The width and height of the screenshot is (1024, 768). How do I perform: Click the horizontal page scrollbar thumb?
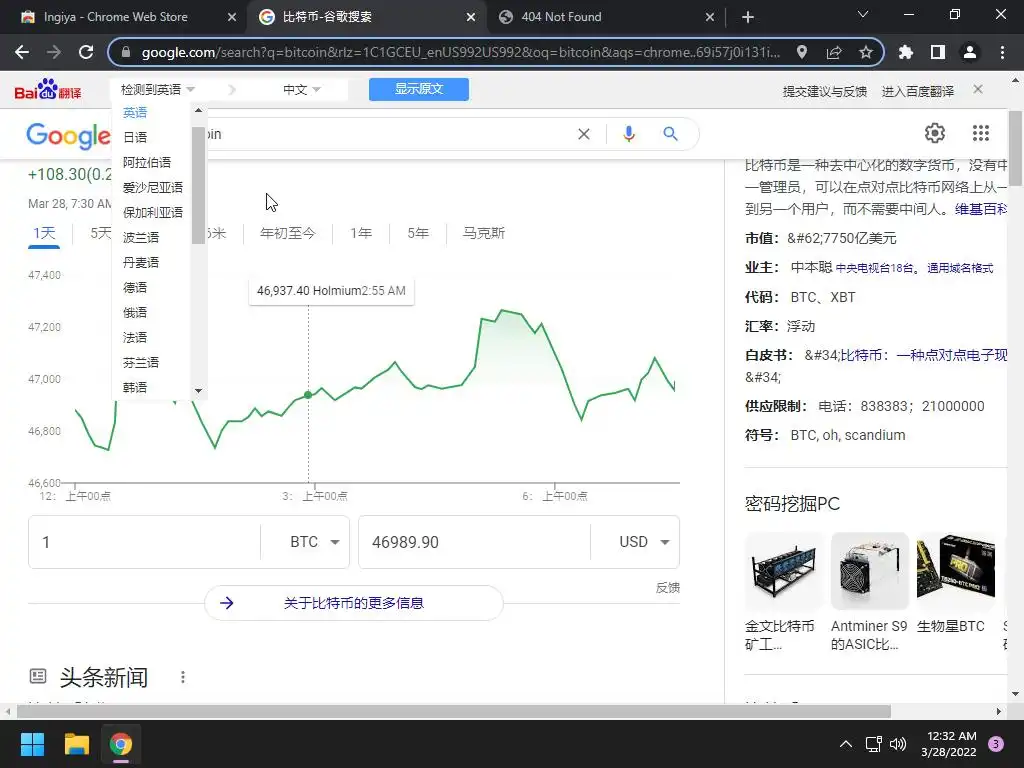(454, 711)
